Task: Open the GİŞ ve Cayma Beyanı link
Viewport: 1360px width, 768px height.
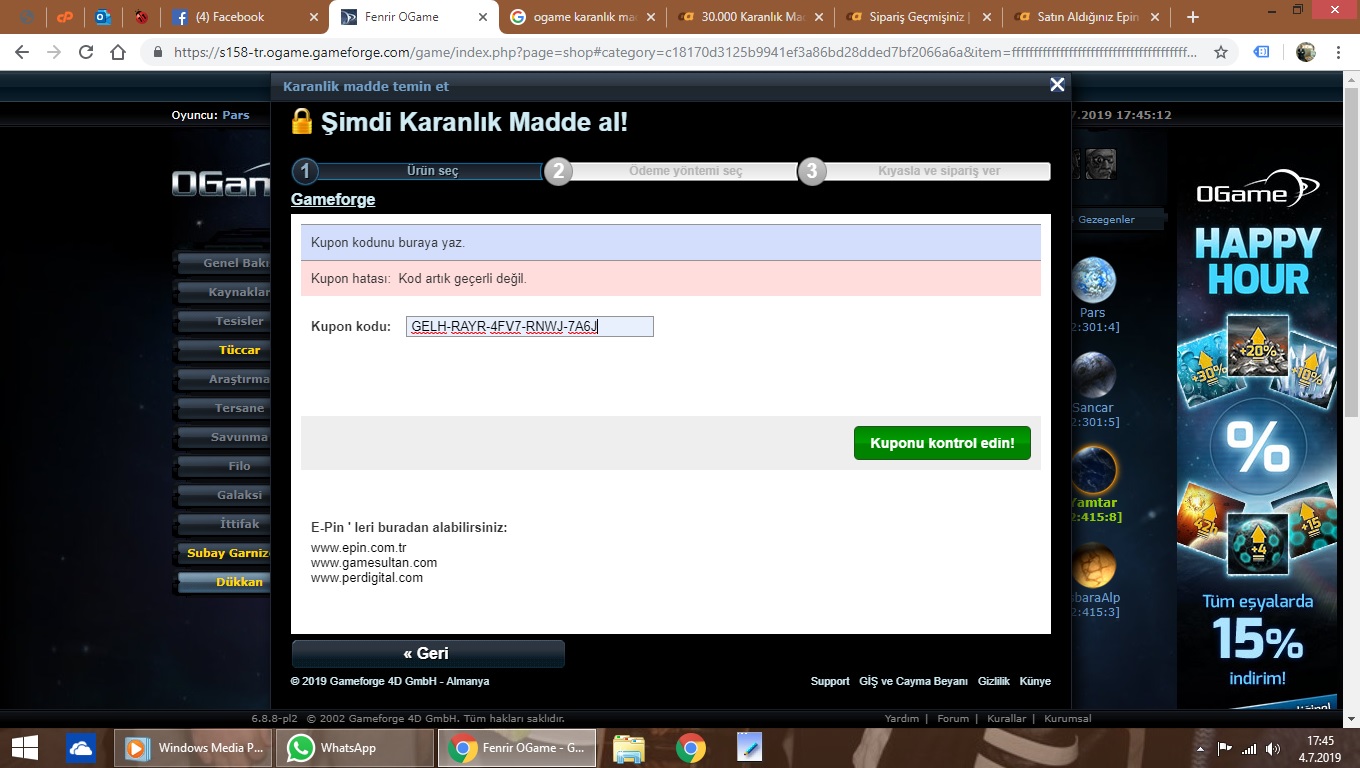Action: (x=913, y=681)
